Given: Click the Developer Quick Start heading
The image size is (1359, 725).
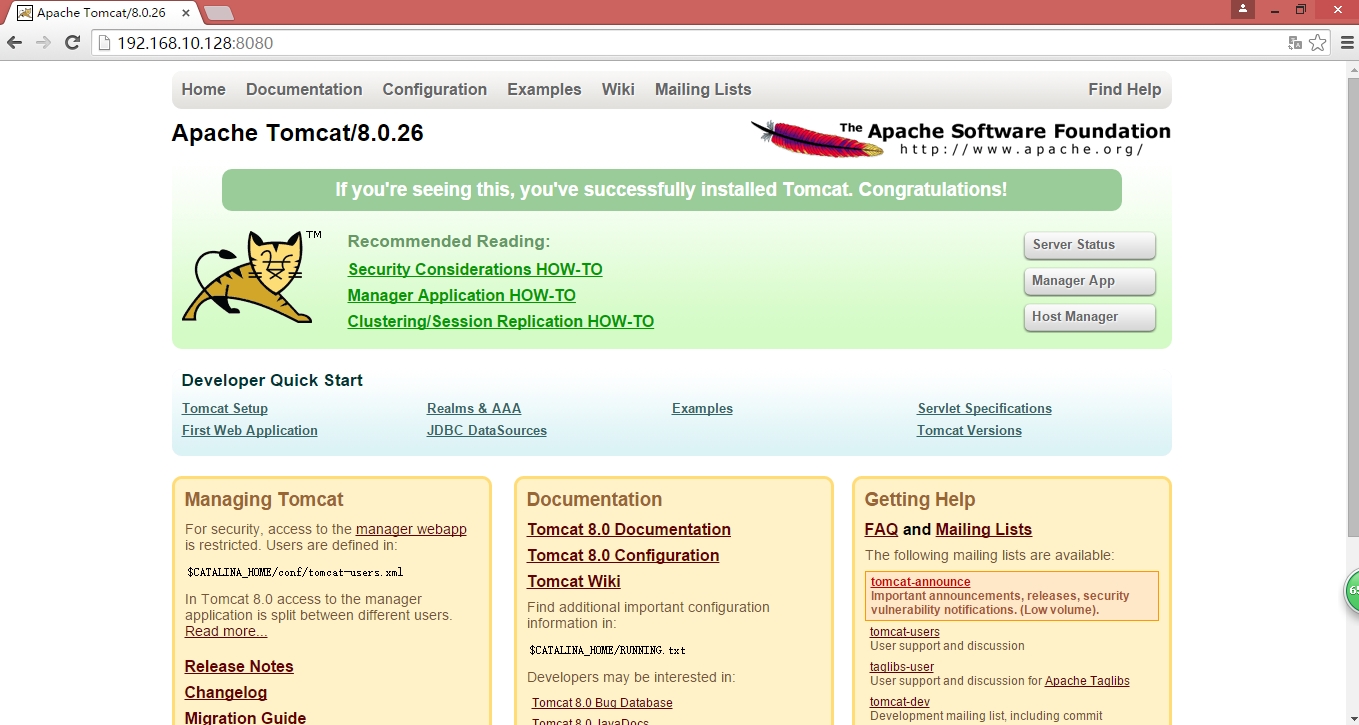Looking at the screenshot, I should [x=272, y=380].
